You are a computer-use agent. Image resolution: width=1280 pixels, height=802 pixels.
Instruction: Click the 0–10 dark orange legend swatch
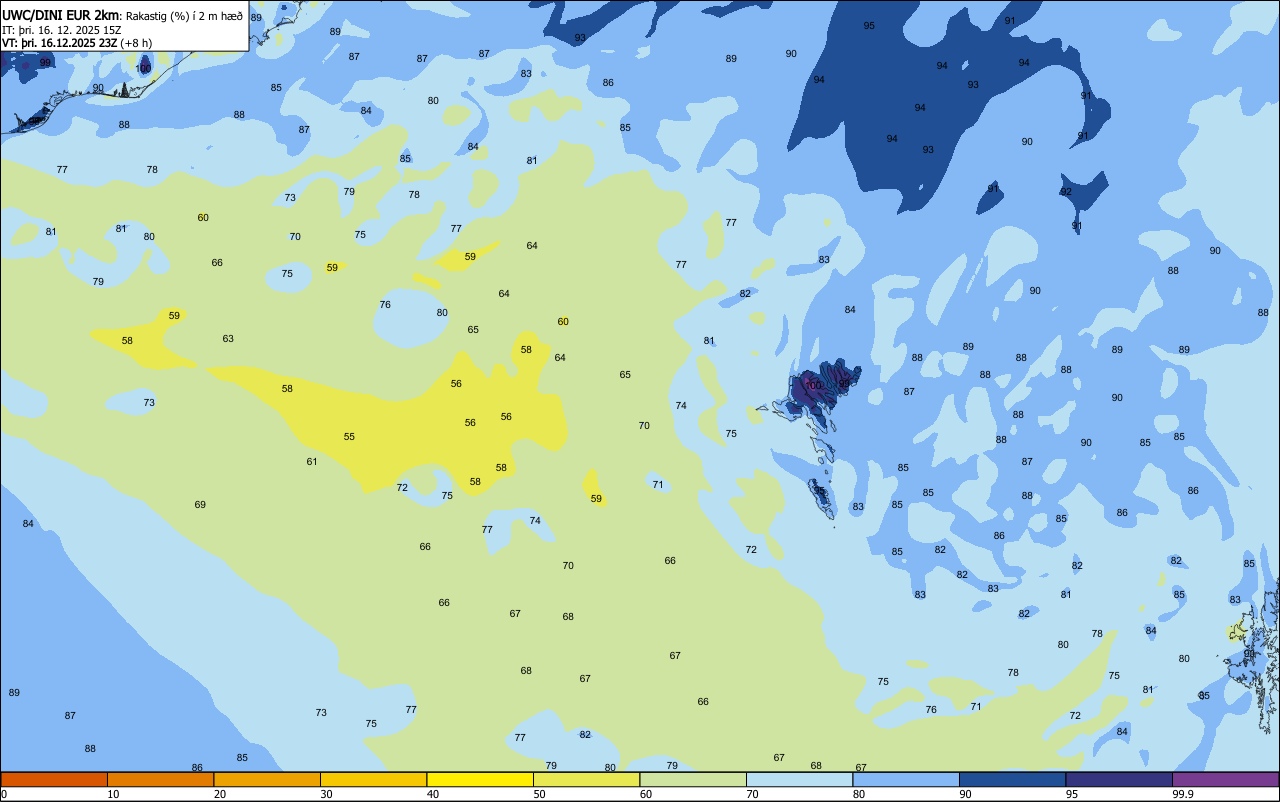pos(54,779)
